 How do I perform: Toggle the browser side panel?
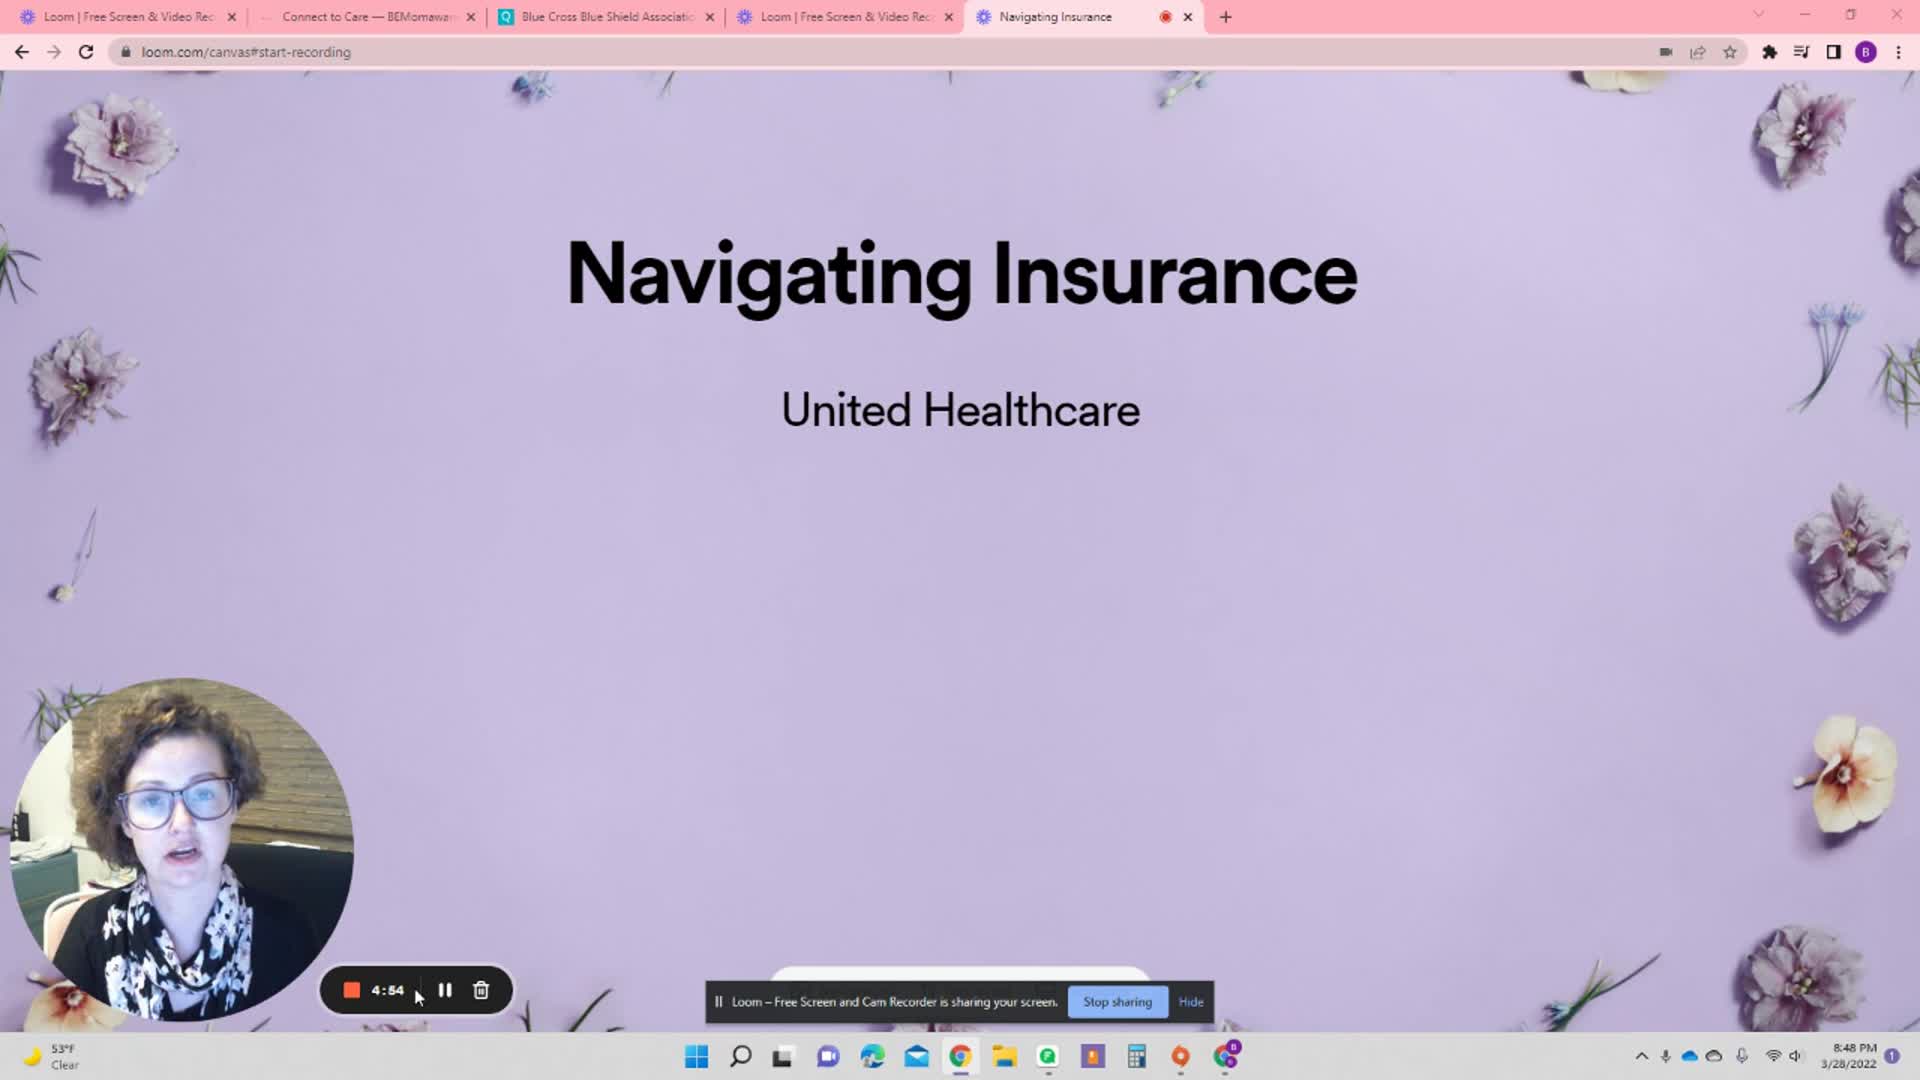[1833, 52]
